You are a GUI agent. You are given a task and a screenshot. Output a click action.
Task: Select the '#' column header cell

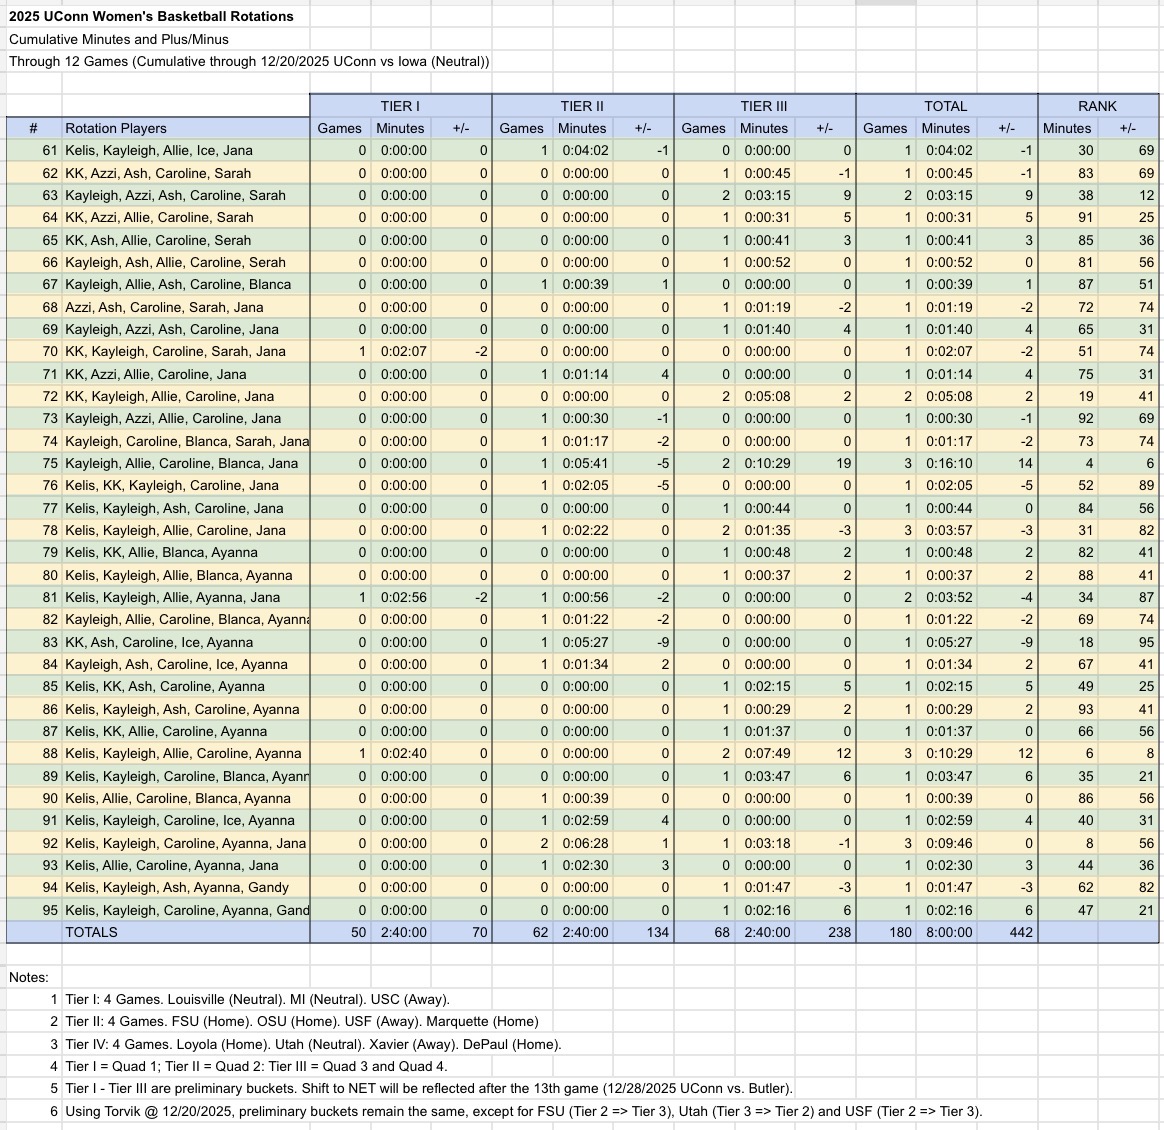click(34, 128)
